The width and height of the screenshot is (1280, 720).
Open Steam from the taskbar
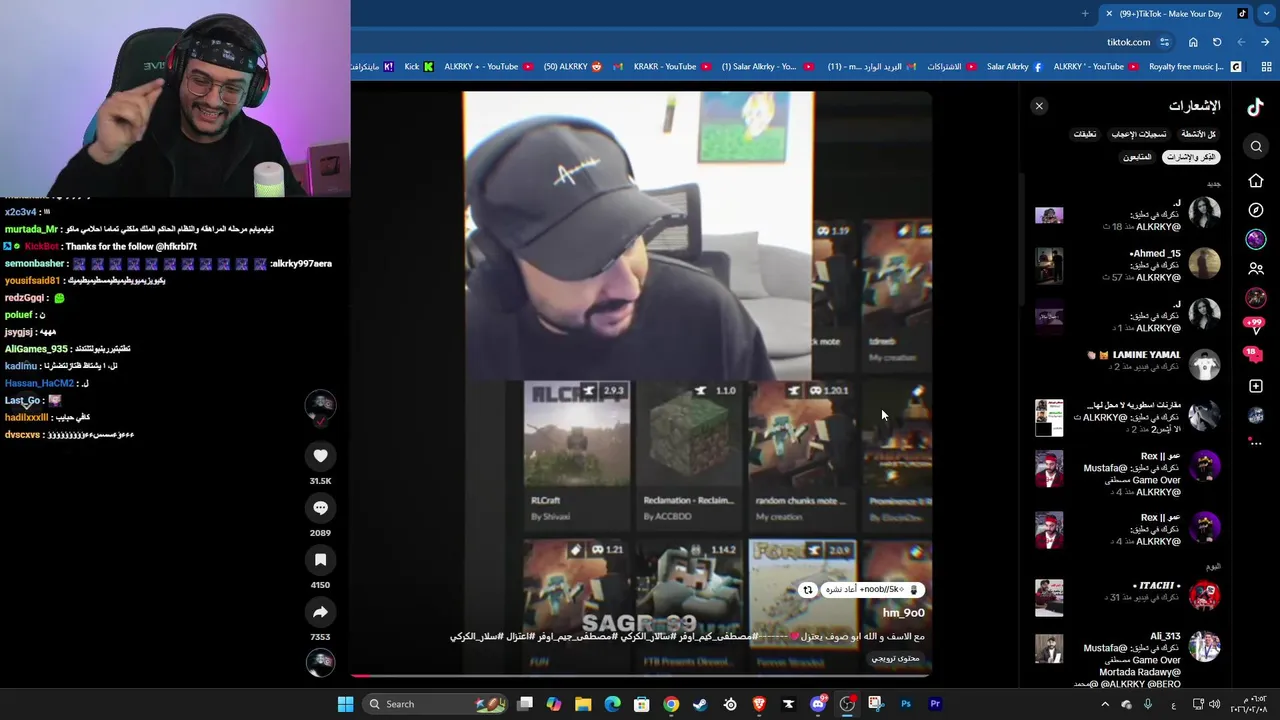(x=700, y=704)
